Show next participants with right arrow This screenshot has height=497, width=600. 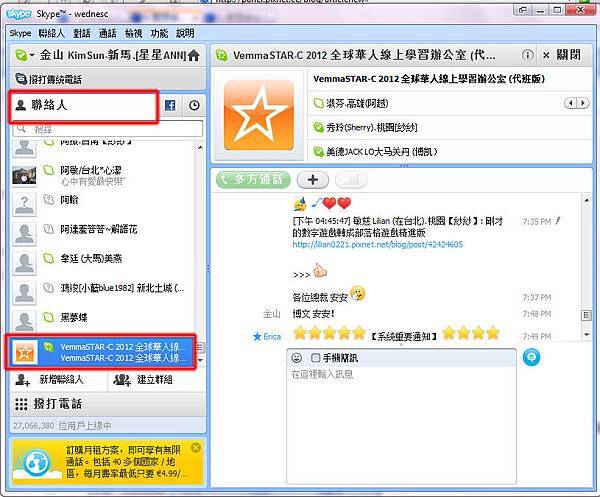[583, 103]
